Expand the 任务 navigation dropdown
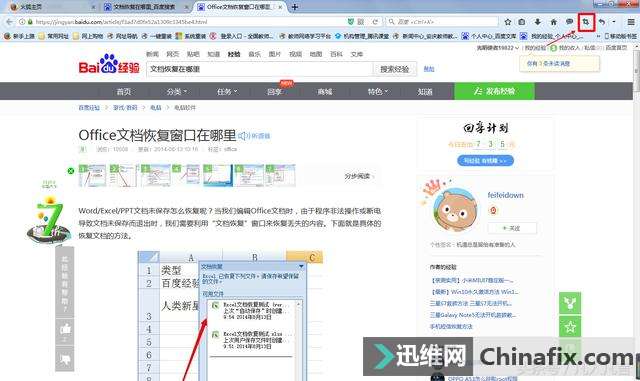Viewport: 640px width, 381px height. [227, 92]
